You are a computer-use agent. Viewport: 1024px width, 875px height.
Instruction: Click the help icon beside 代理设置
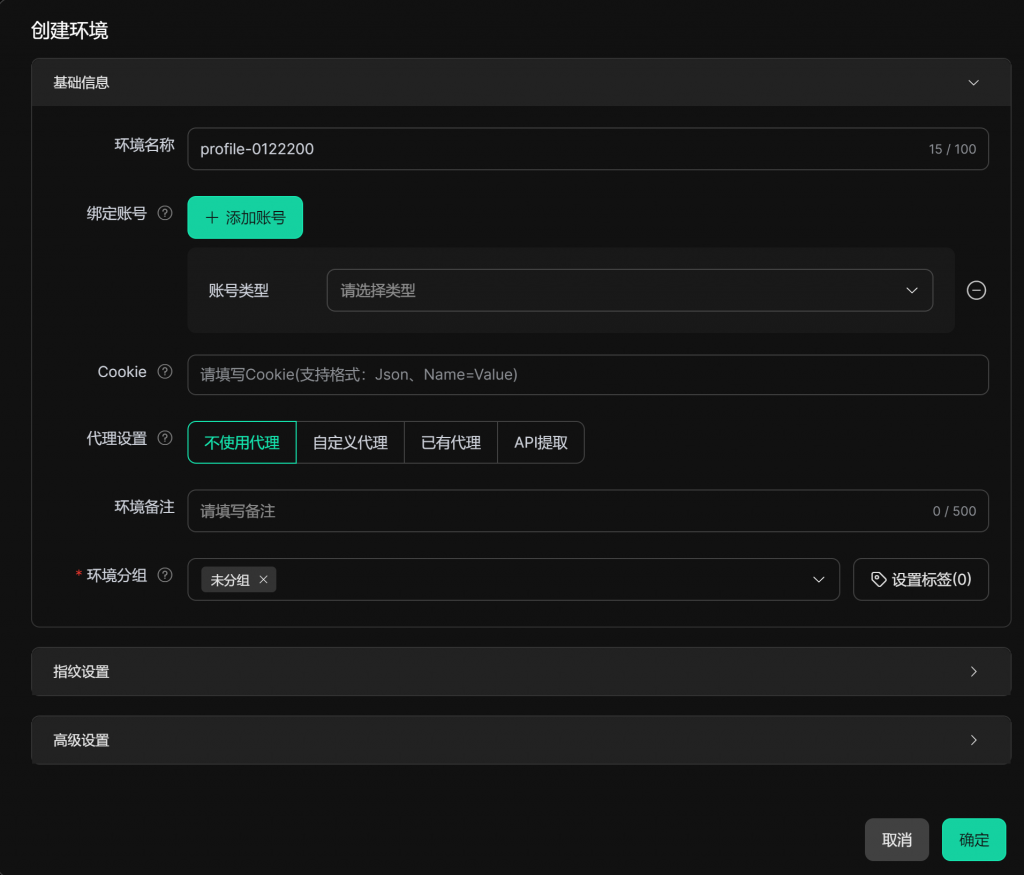(165, 438)
